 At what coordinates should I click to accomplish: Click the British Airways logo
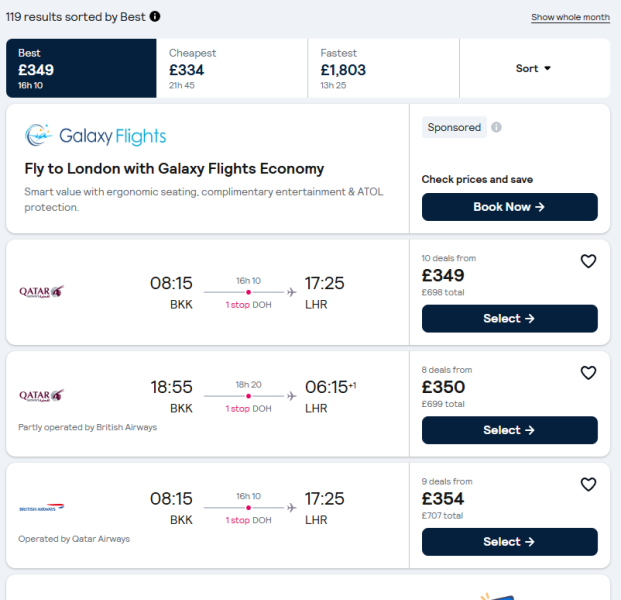coord(42,507)
